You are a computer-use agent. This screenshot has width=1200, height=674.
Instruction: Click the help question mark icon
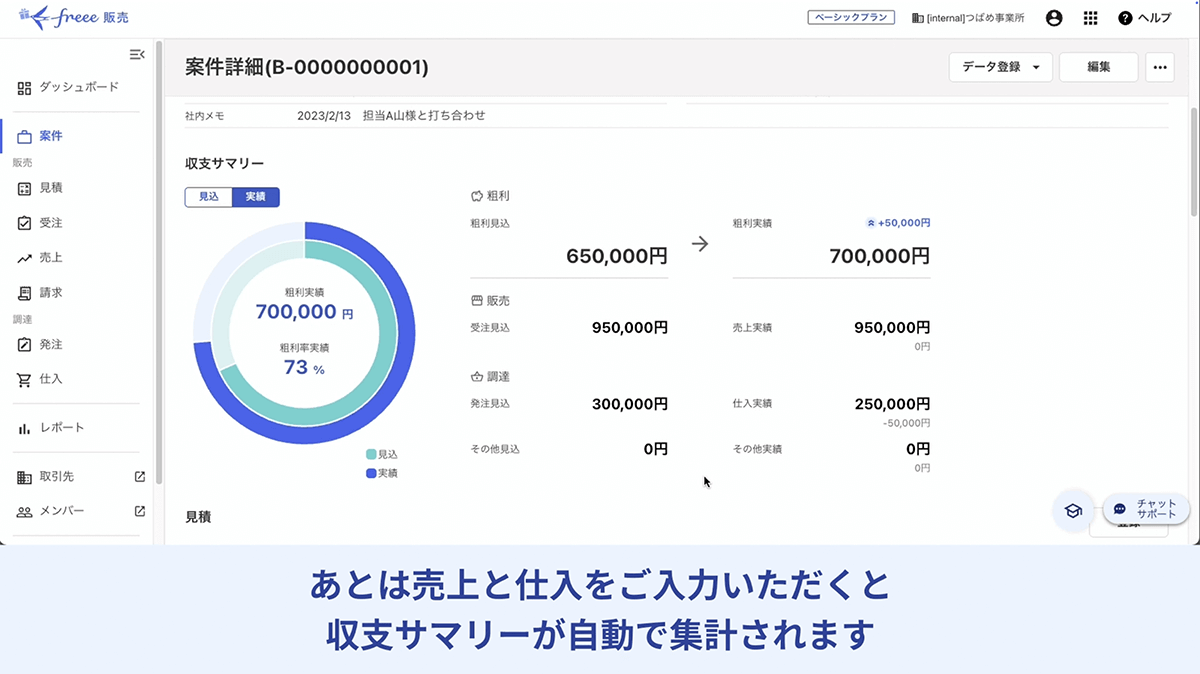pyautogui.click(x=1125, y=18)
